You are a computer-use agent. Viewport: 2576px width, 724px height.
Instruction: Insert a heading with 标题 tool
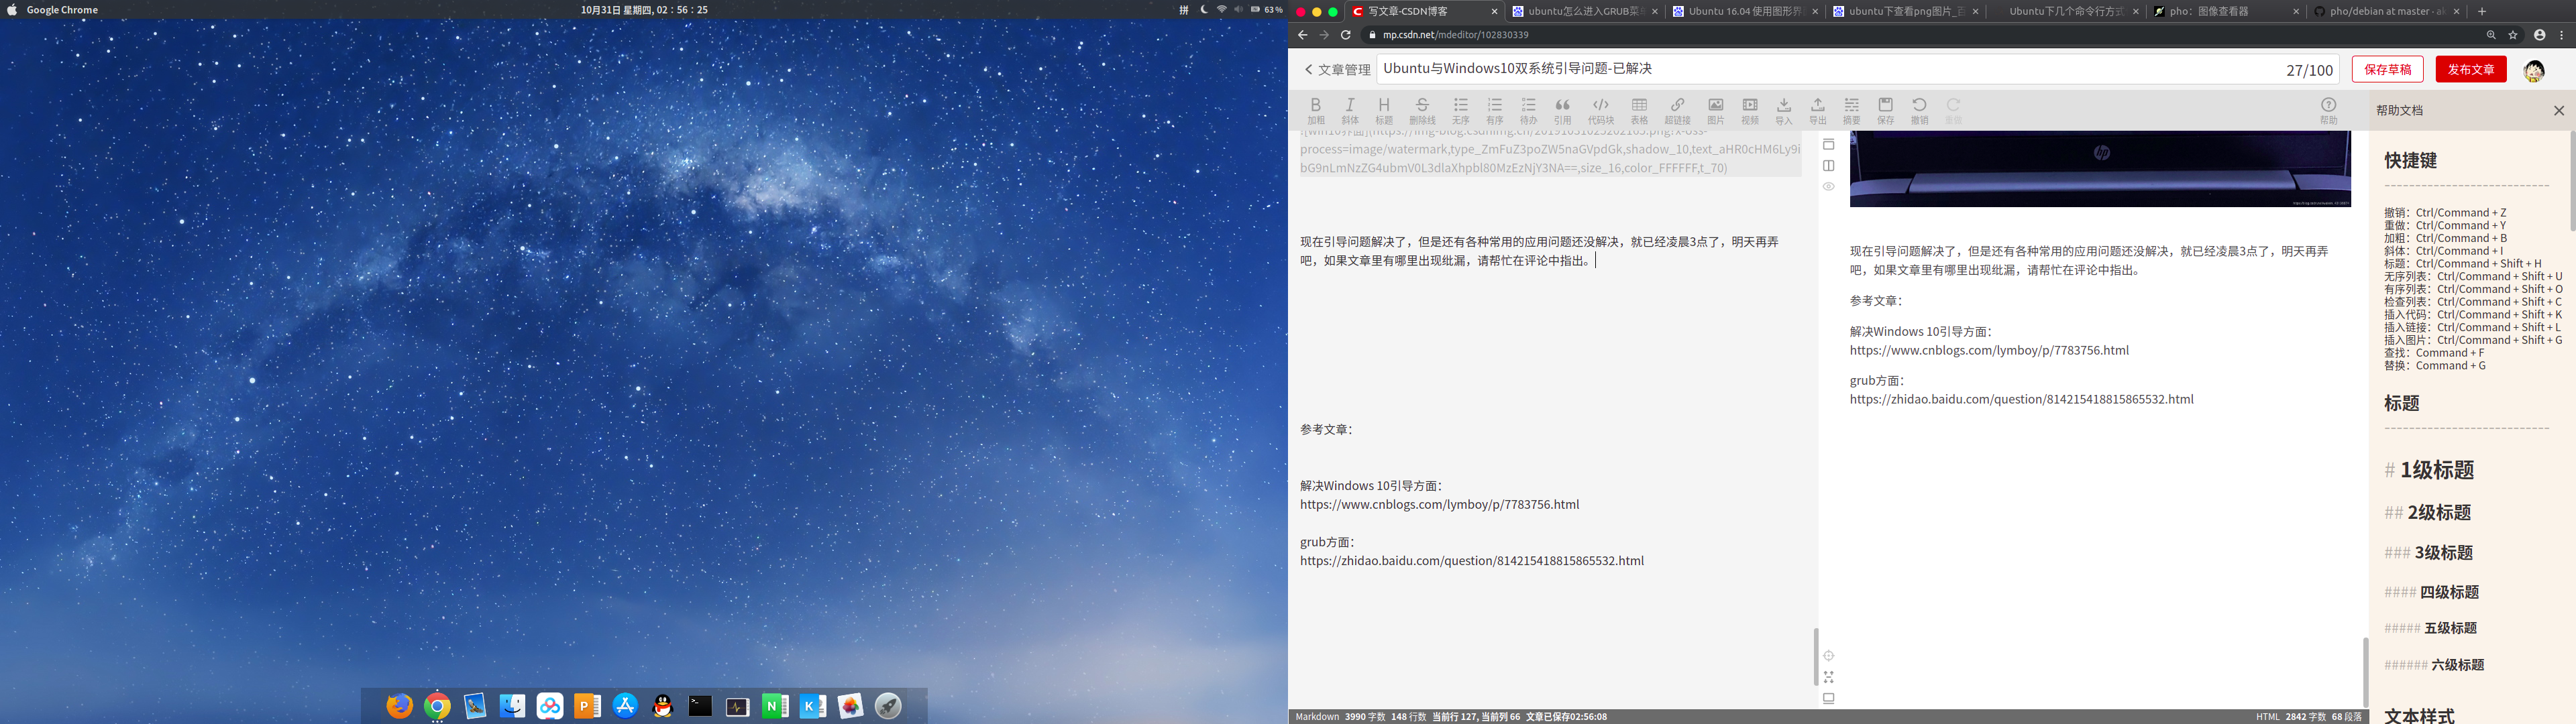[1384, 110]
